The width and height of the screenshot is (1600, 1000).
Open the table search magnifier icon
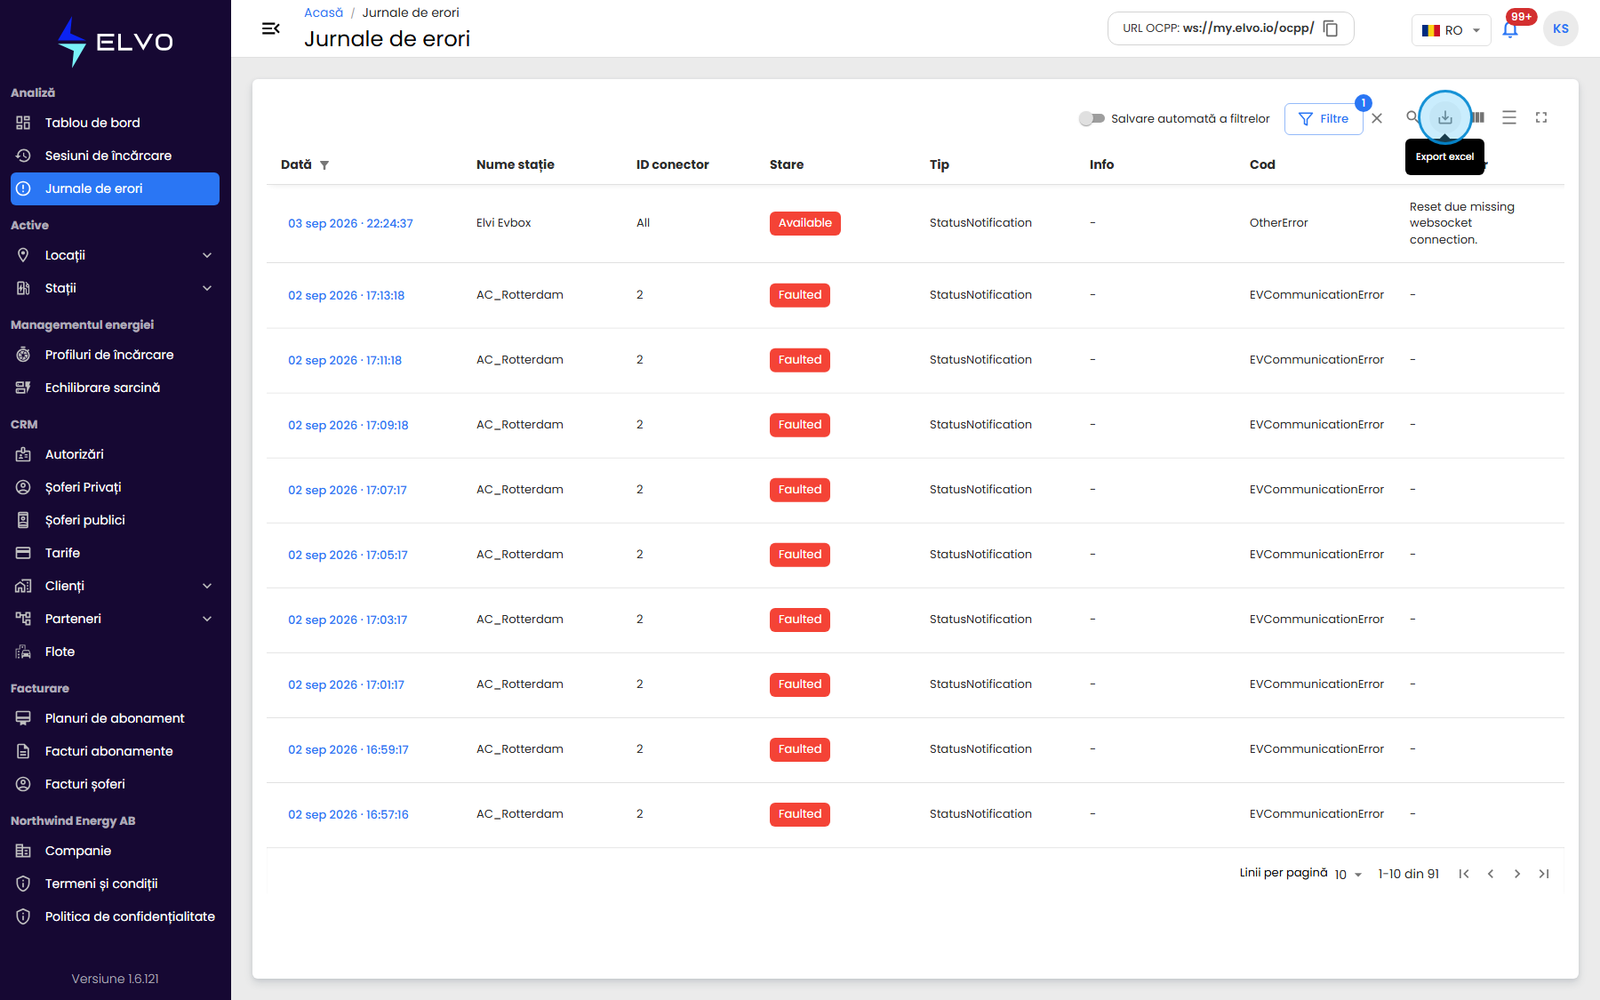pyautogui.click(x=1412, y=117)
